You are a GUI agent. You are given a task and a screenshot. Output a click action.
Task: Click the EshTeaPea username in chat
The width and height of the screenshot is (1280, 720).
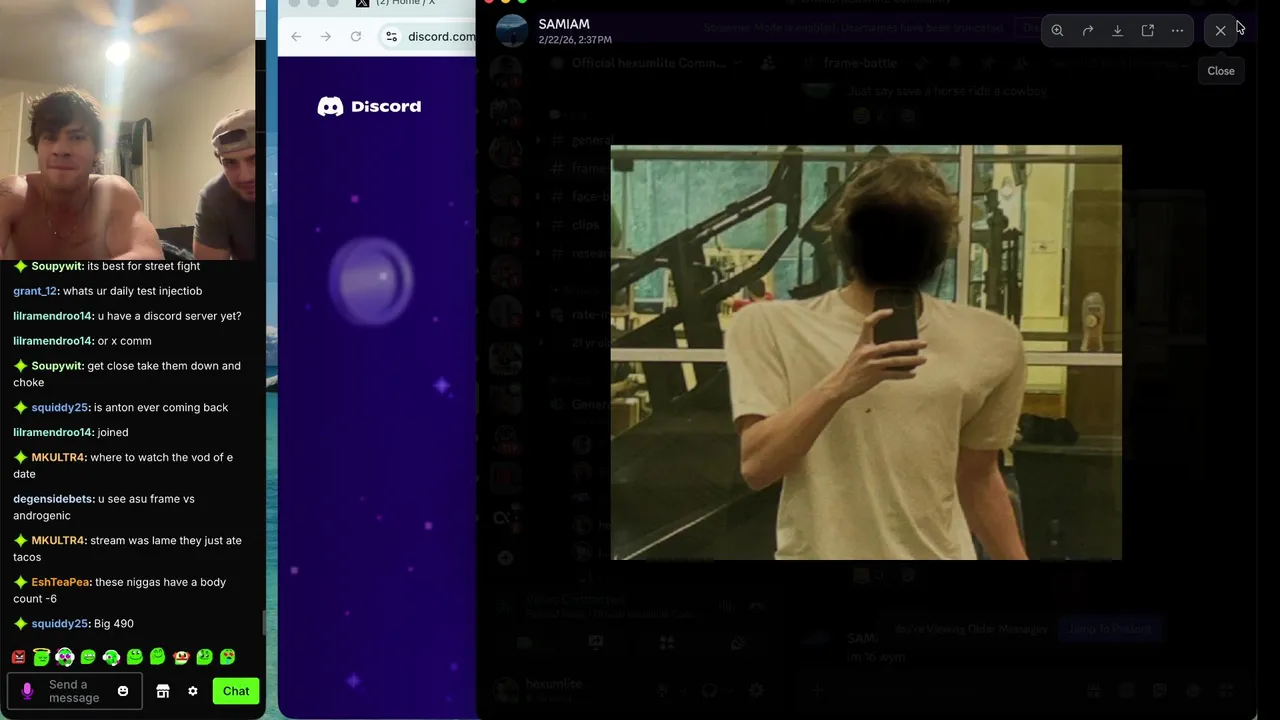tap(61, 582)
